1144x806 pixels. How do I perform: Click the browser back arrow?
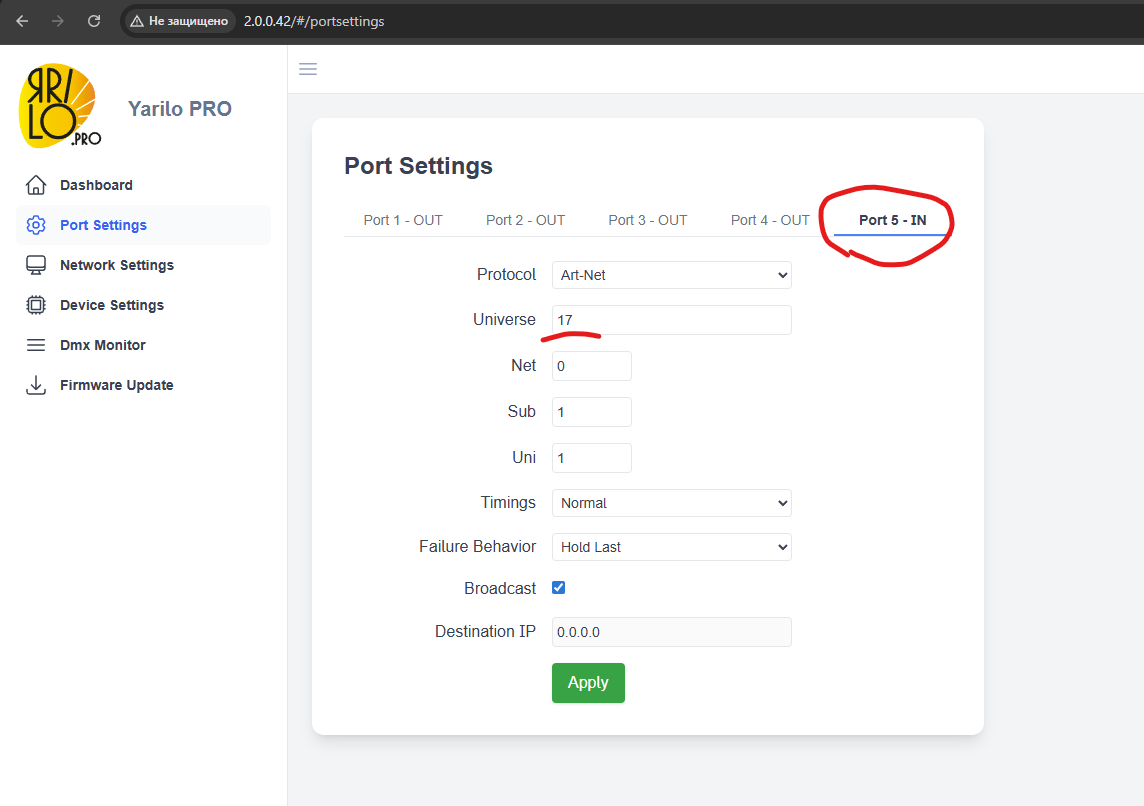(22, 21)
